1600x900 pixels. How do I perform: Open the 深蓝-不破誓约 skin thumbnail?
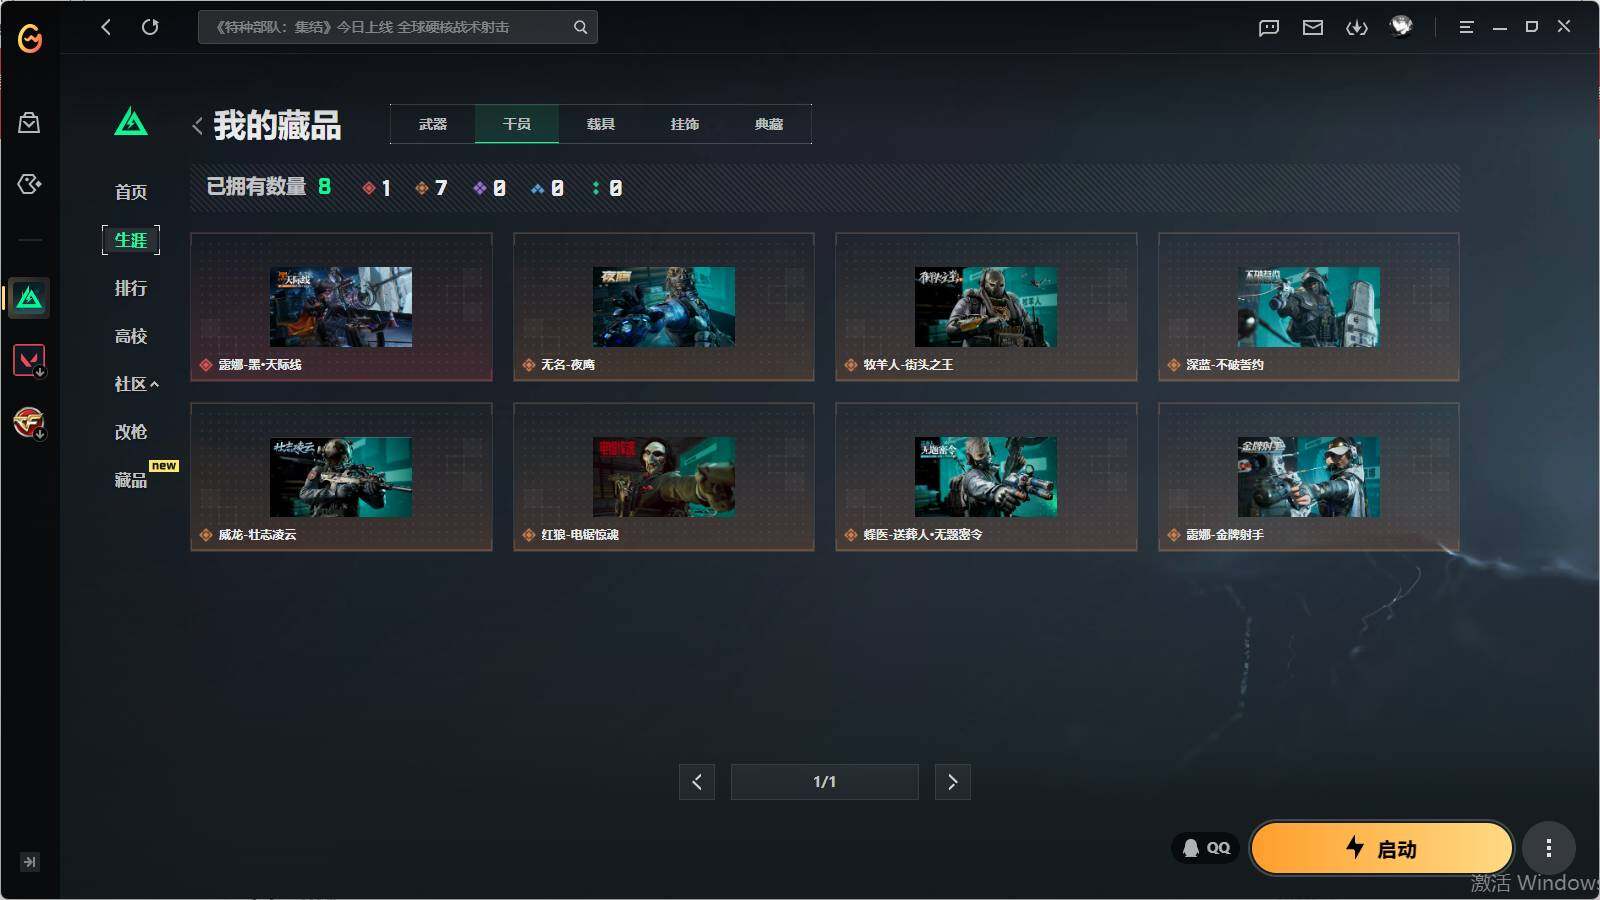click(1309, 307)
